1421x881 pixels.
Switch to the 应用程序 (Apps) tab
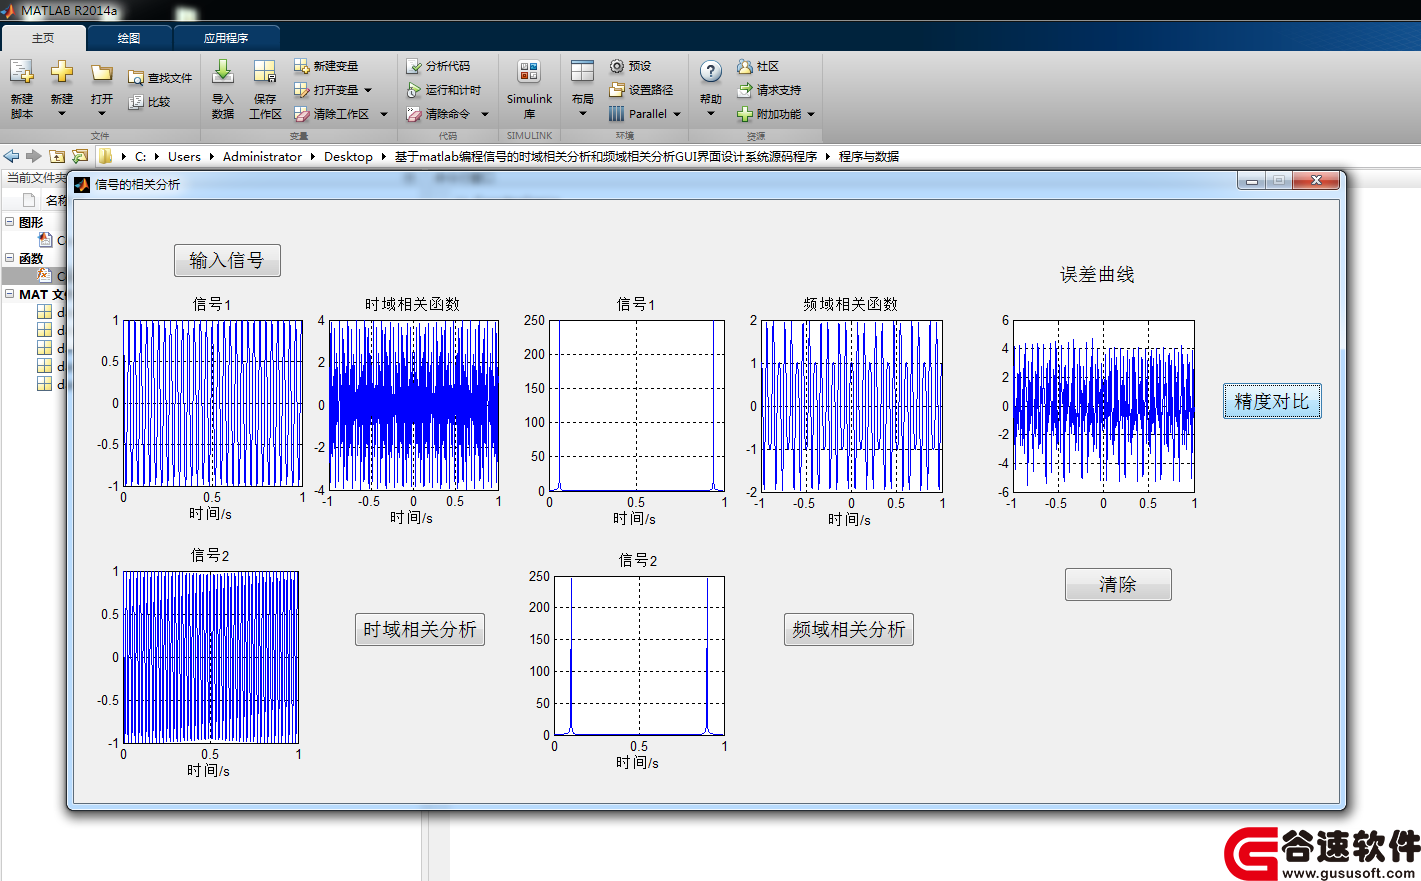[226, 38]
